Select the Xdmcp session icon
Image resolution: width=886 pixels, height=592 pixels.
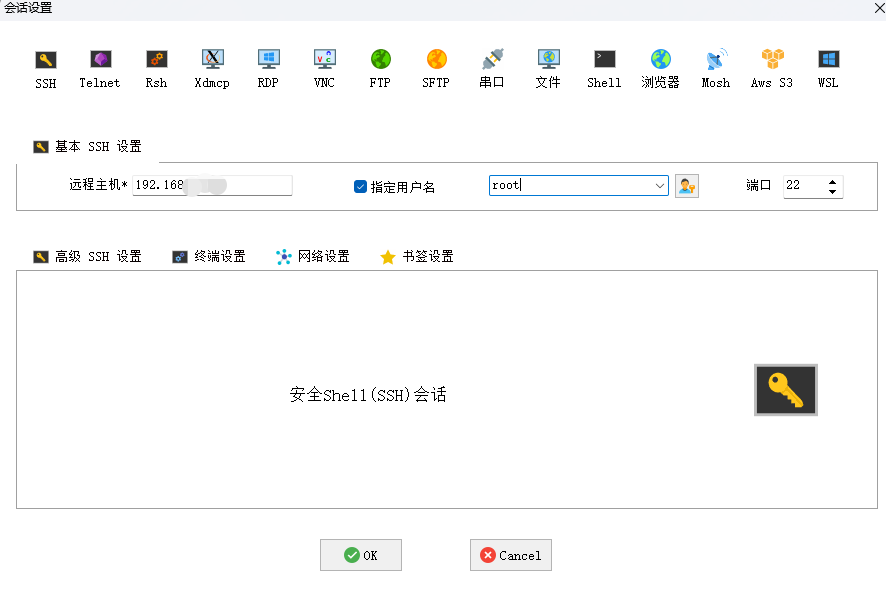[x=212, y=69]
